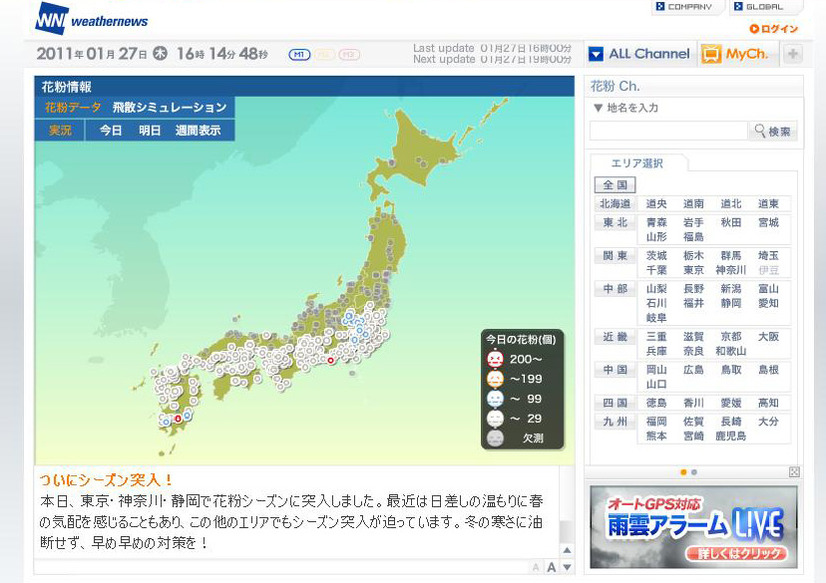Select the 実況 view
Image resolution: width=826 pixels, height=583 pixels.
60,130
